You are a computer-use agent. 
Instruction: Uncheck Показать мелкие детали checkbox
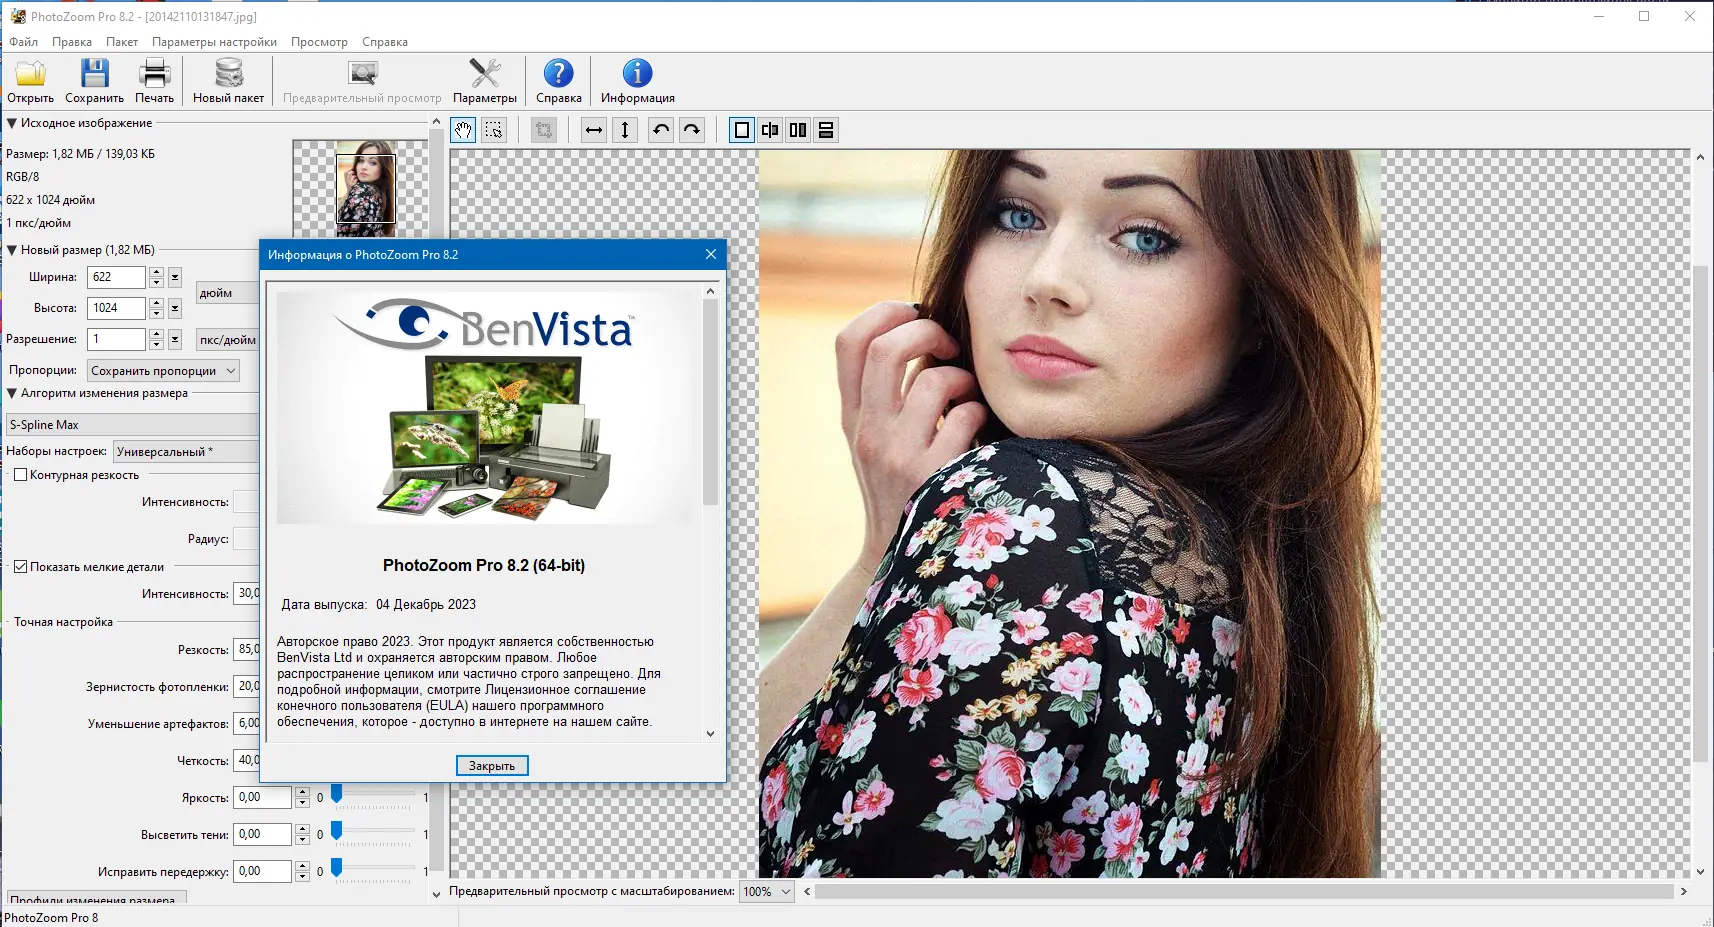point(20,567)
